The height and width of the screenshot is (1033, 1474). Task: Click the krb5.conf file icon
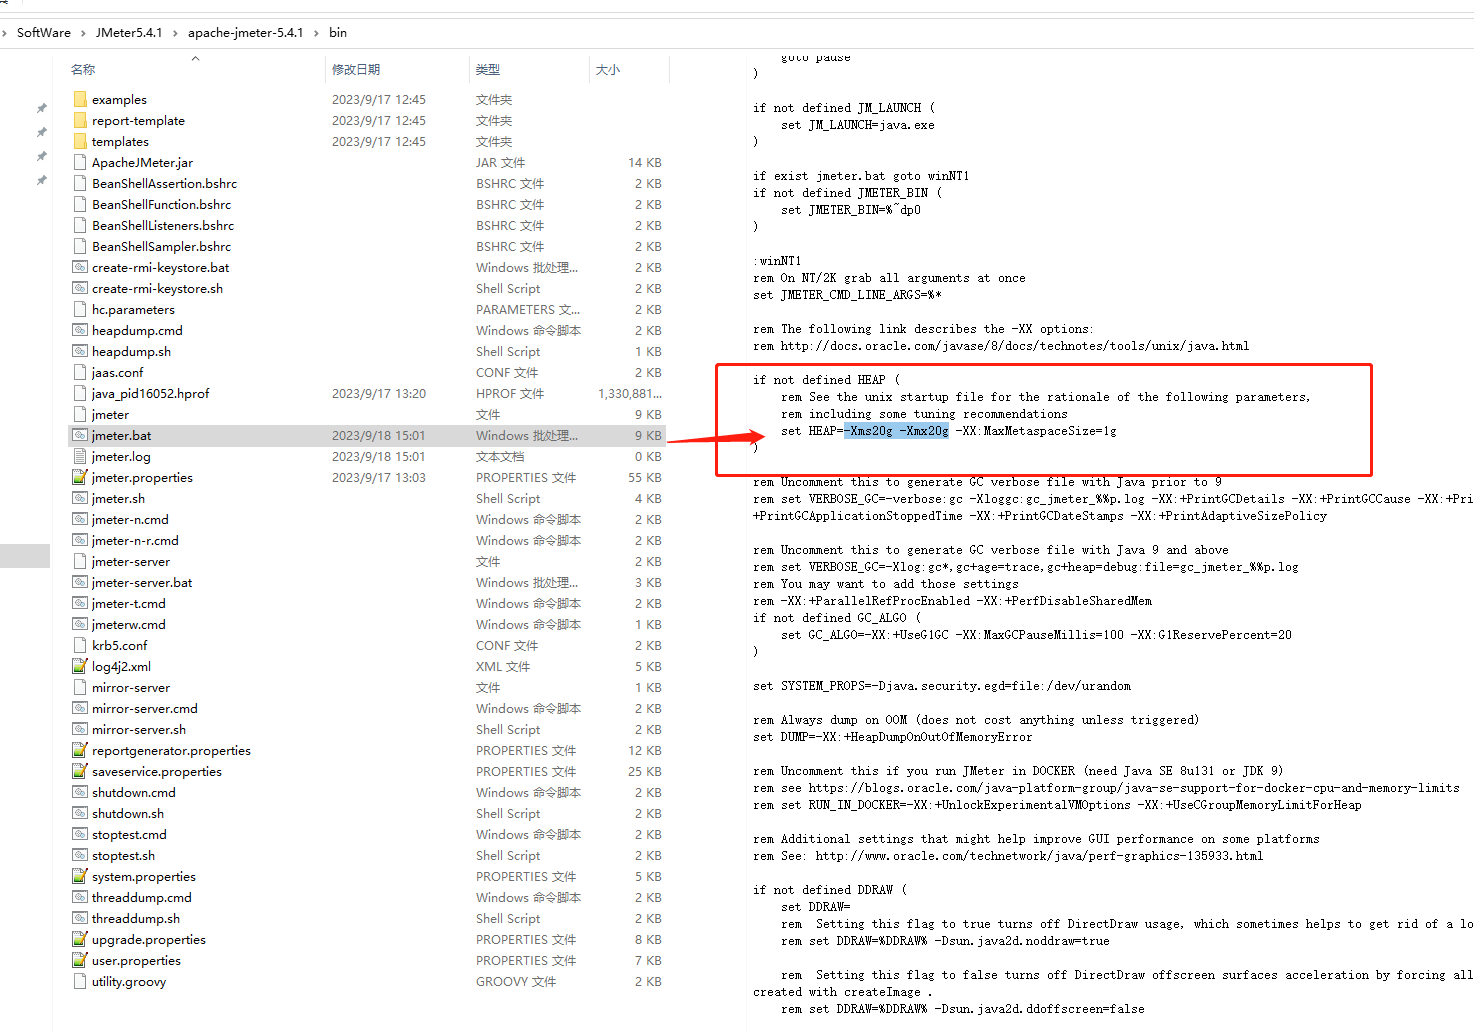click(80, 645)
